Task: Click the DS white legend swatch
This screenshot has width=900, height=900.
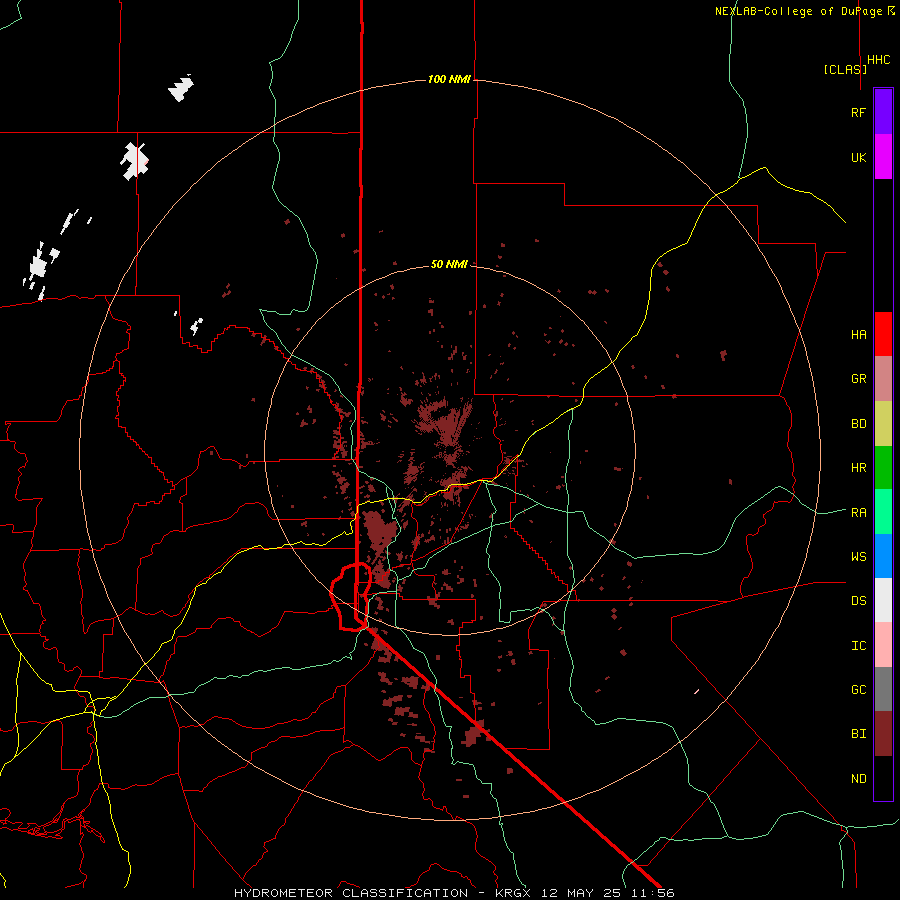Action: [883, 600]
